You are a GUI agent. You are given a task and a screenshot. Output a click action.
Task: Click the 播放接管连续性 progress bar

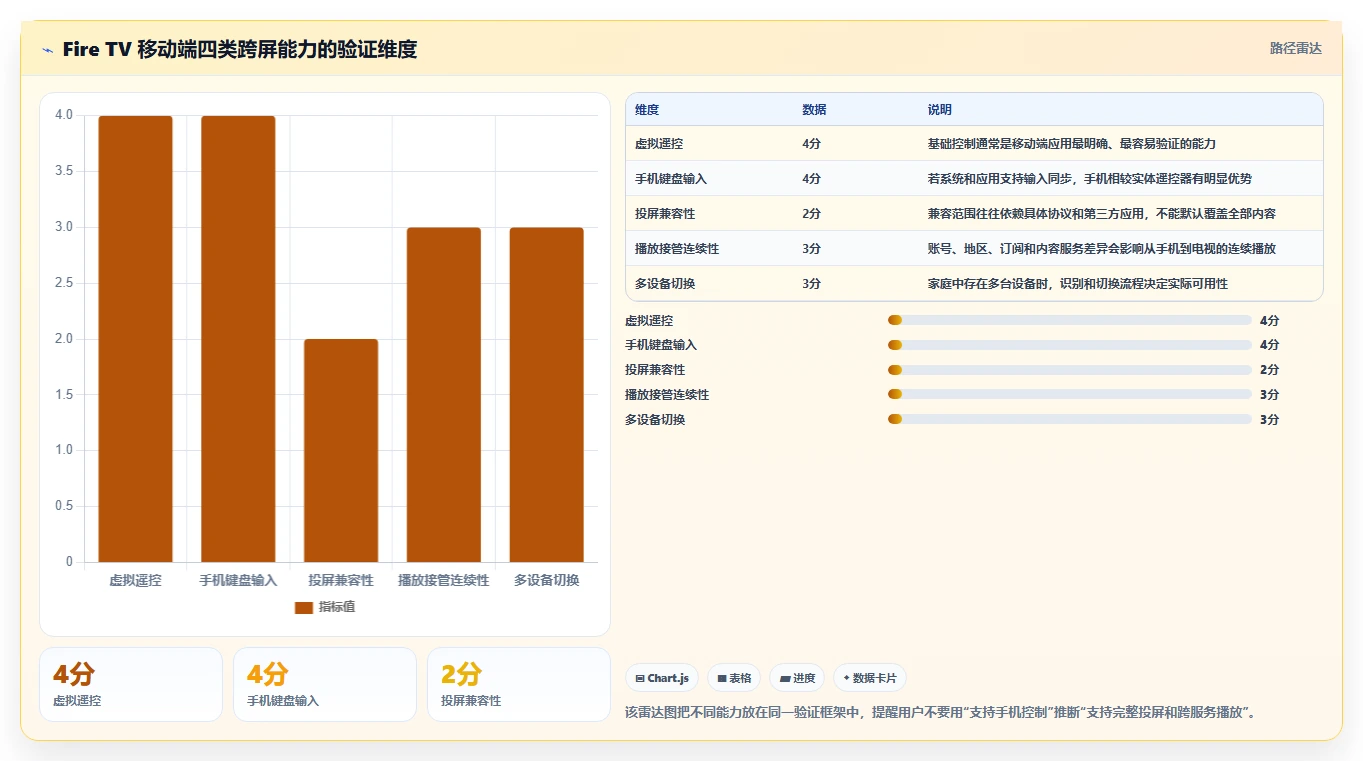point(1070,394)
